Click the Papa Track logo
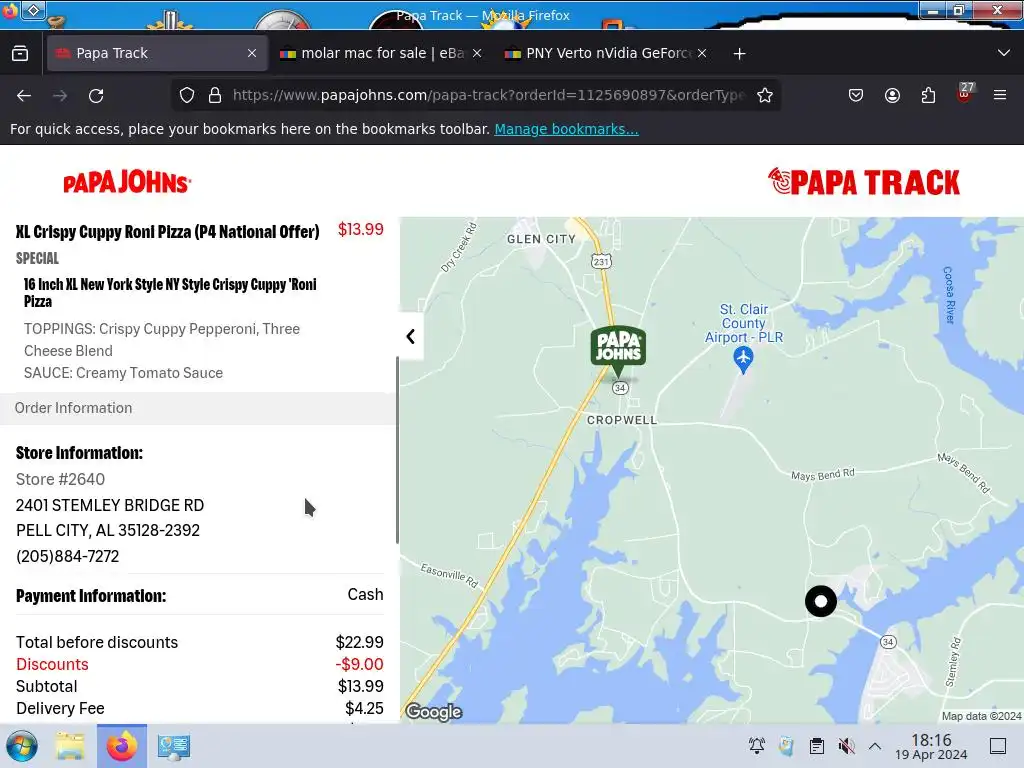The height and width of the screenshot is (768, 1024). click(x=863, y=182)
